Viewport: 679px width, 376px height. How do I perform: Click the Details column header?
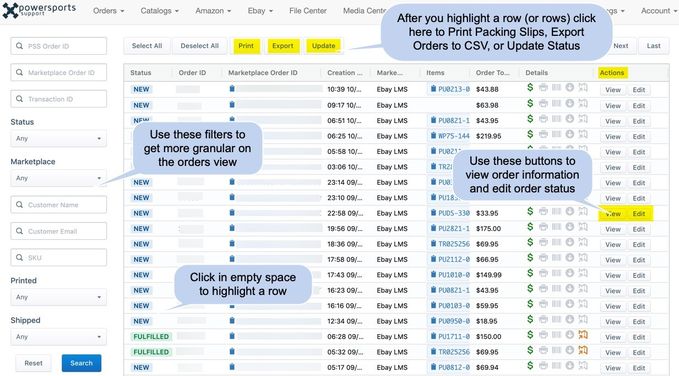pyautogui.click(x=537, y=73)
